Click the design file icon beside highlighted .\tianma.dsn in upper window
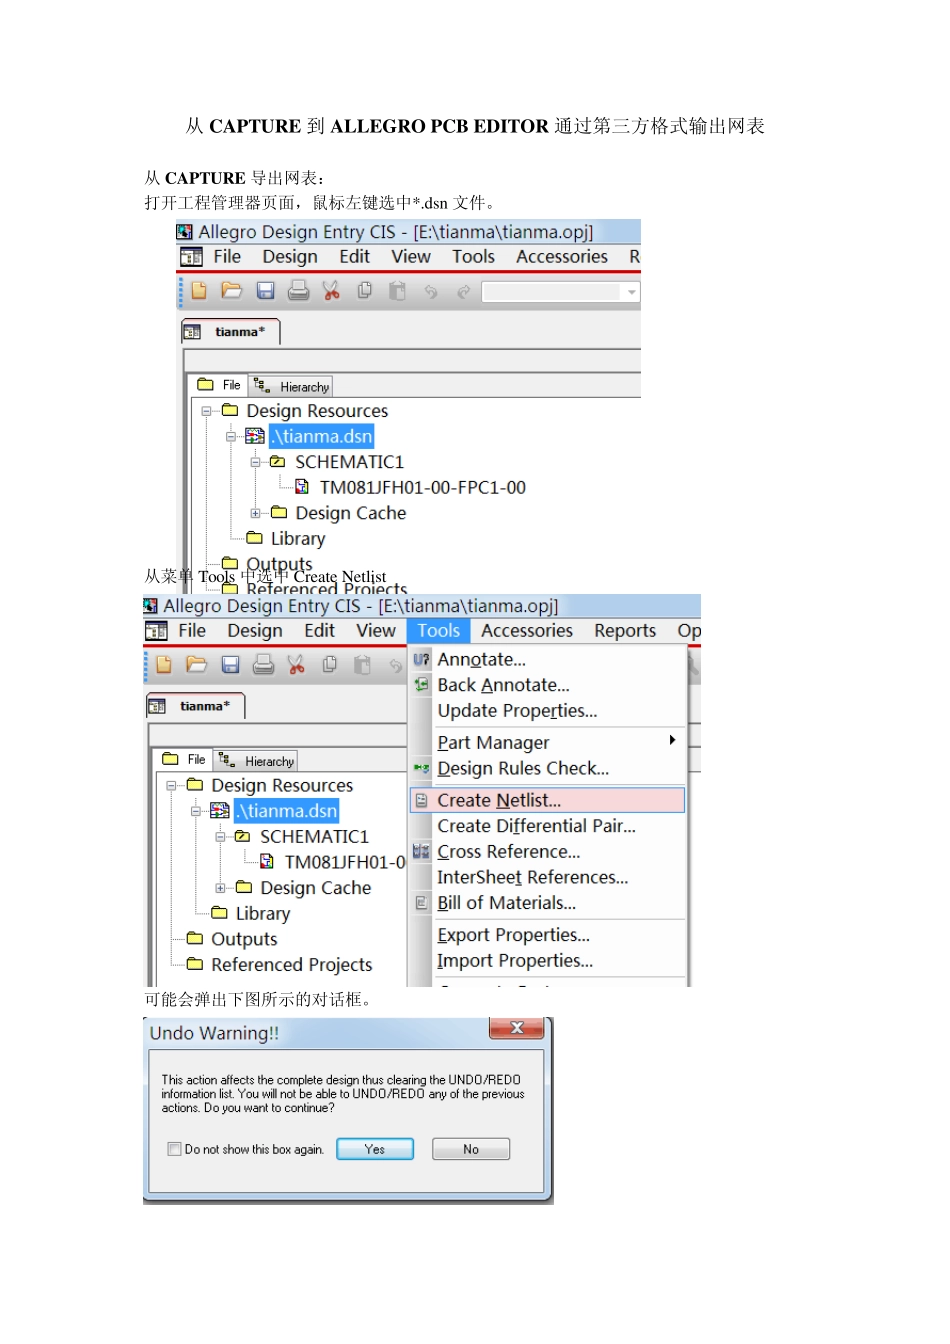This screenshot has height=1344, width=950. click(255, 436)
